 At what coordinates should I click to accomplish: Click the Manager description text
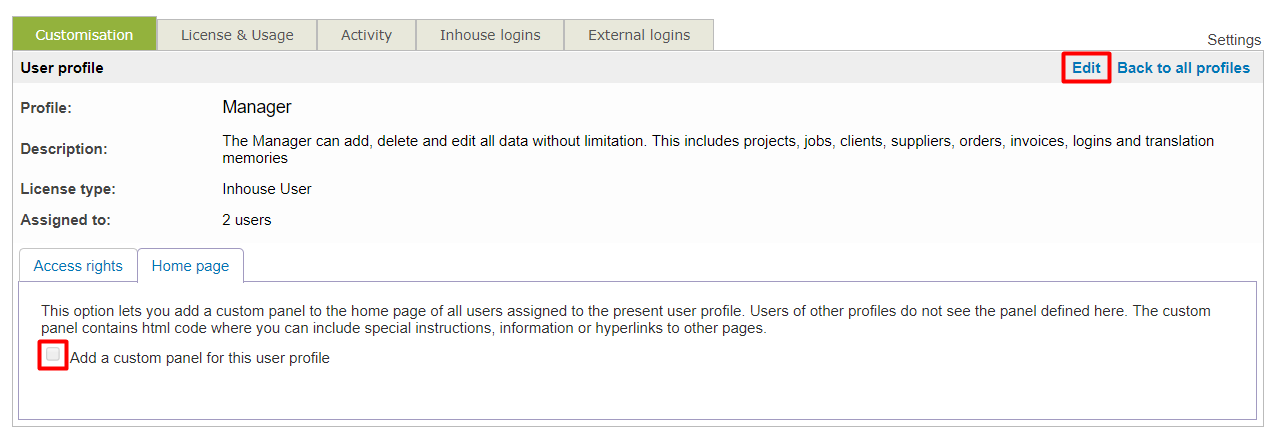[x=717, y=149]
